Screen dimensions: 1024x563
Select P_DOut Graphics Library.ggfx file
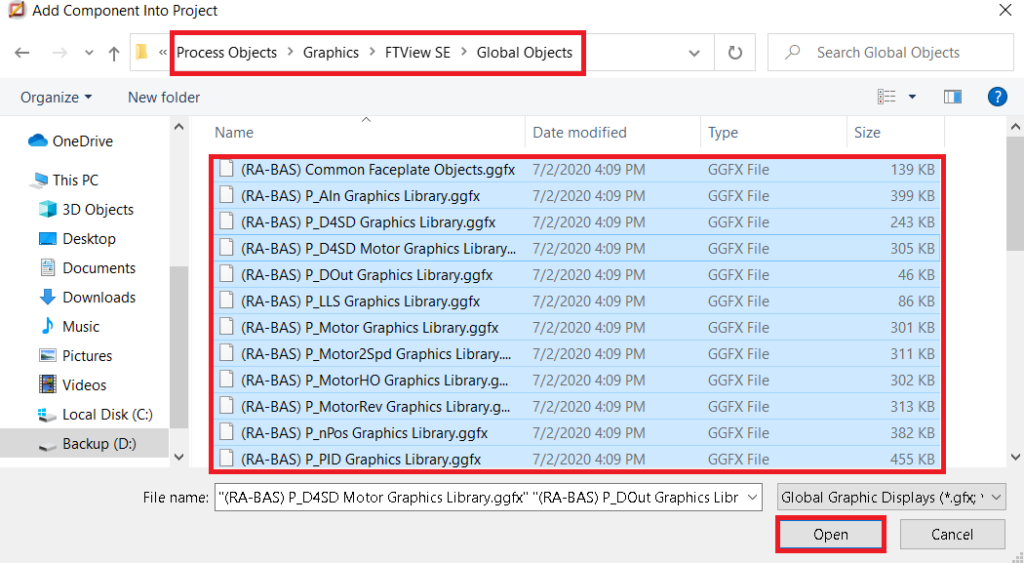577,275
